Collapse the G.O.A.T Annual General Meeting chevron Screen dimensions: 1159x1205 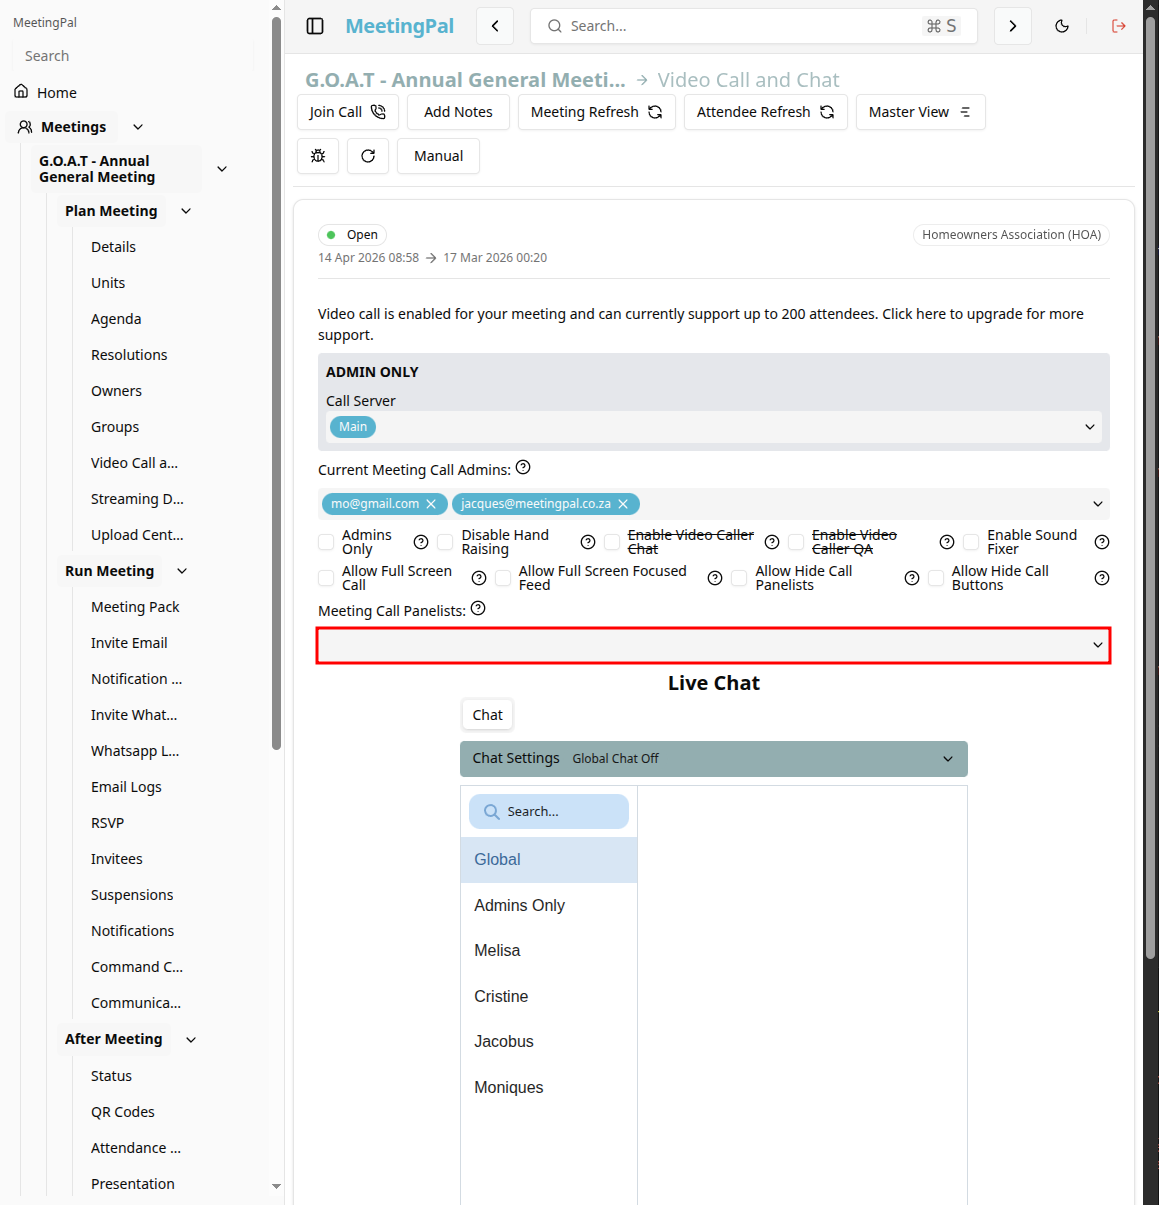tap(222, 169)
